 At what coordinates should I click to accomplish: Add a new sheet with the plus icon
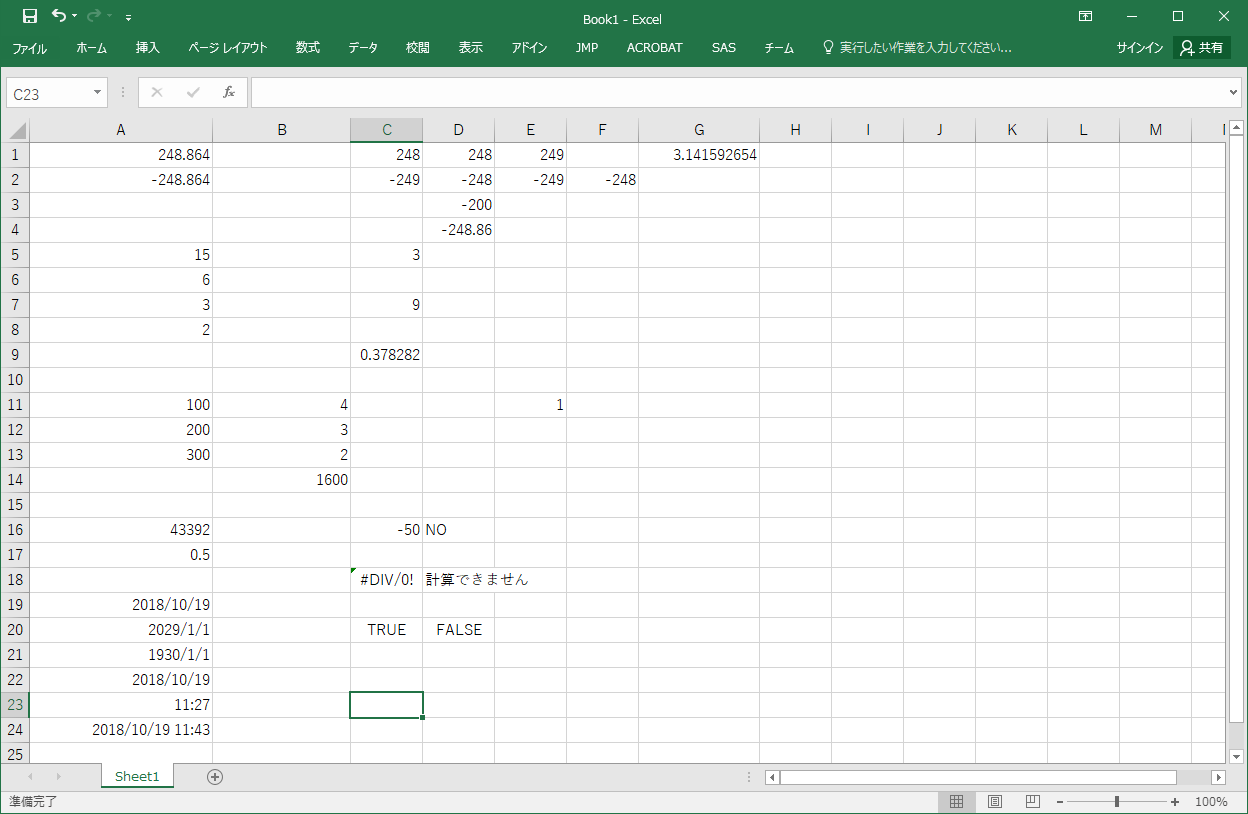tap(214, 777)
